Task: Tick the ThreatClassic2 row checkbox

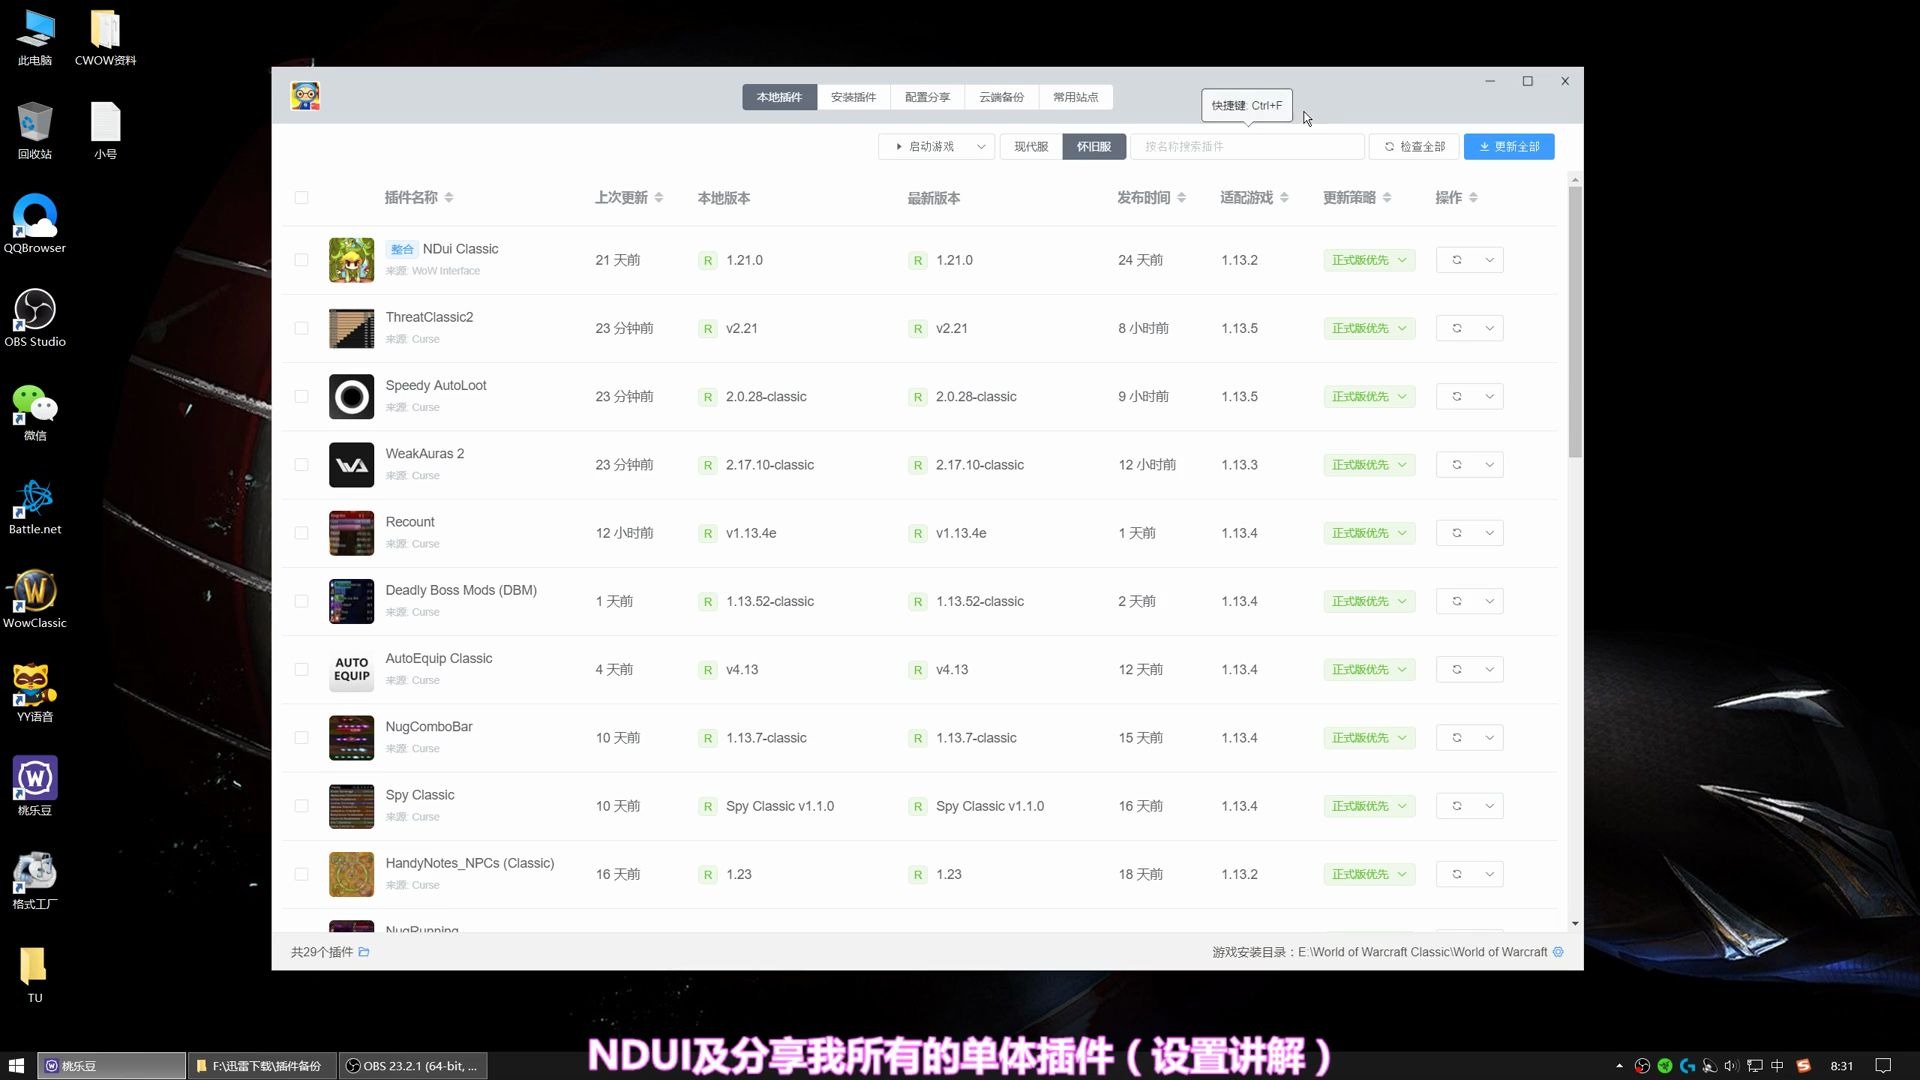Action: tap(301, 328)
